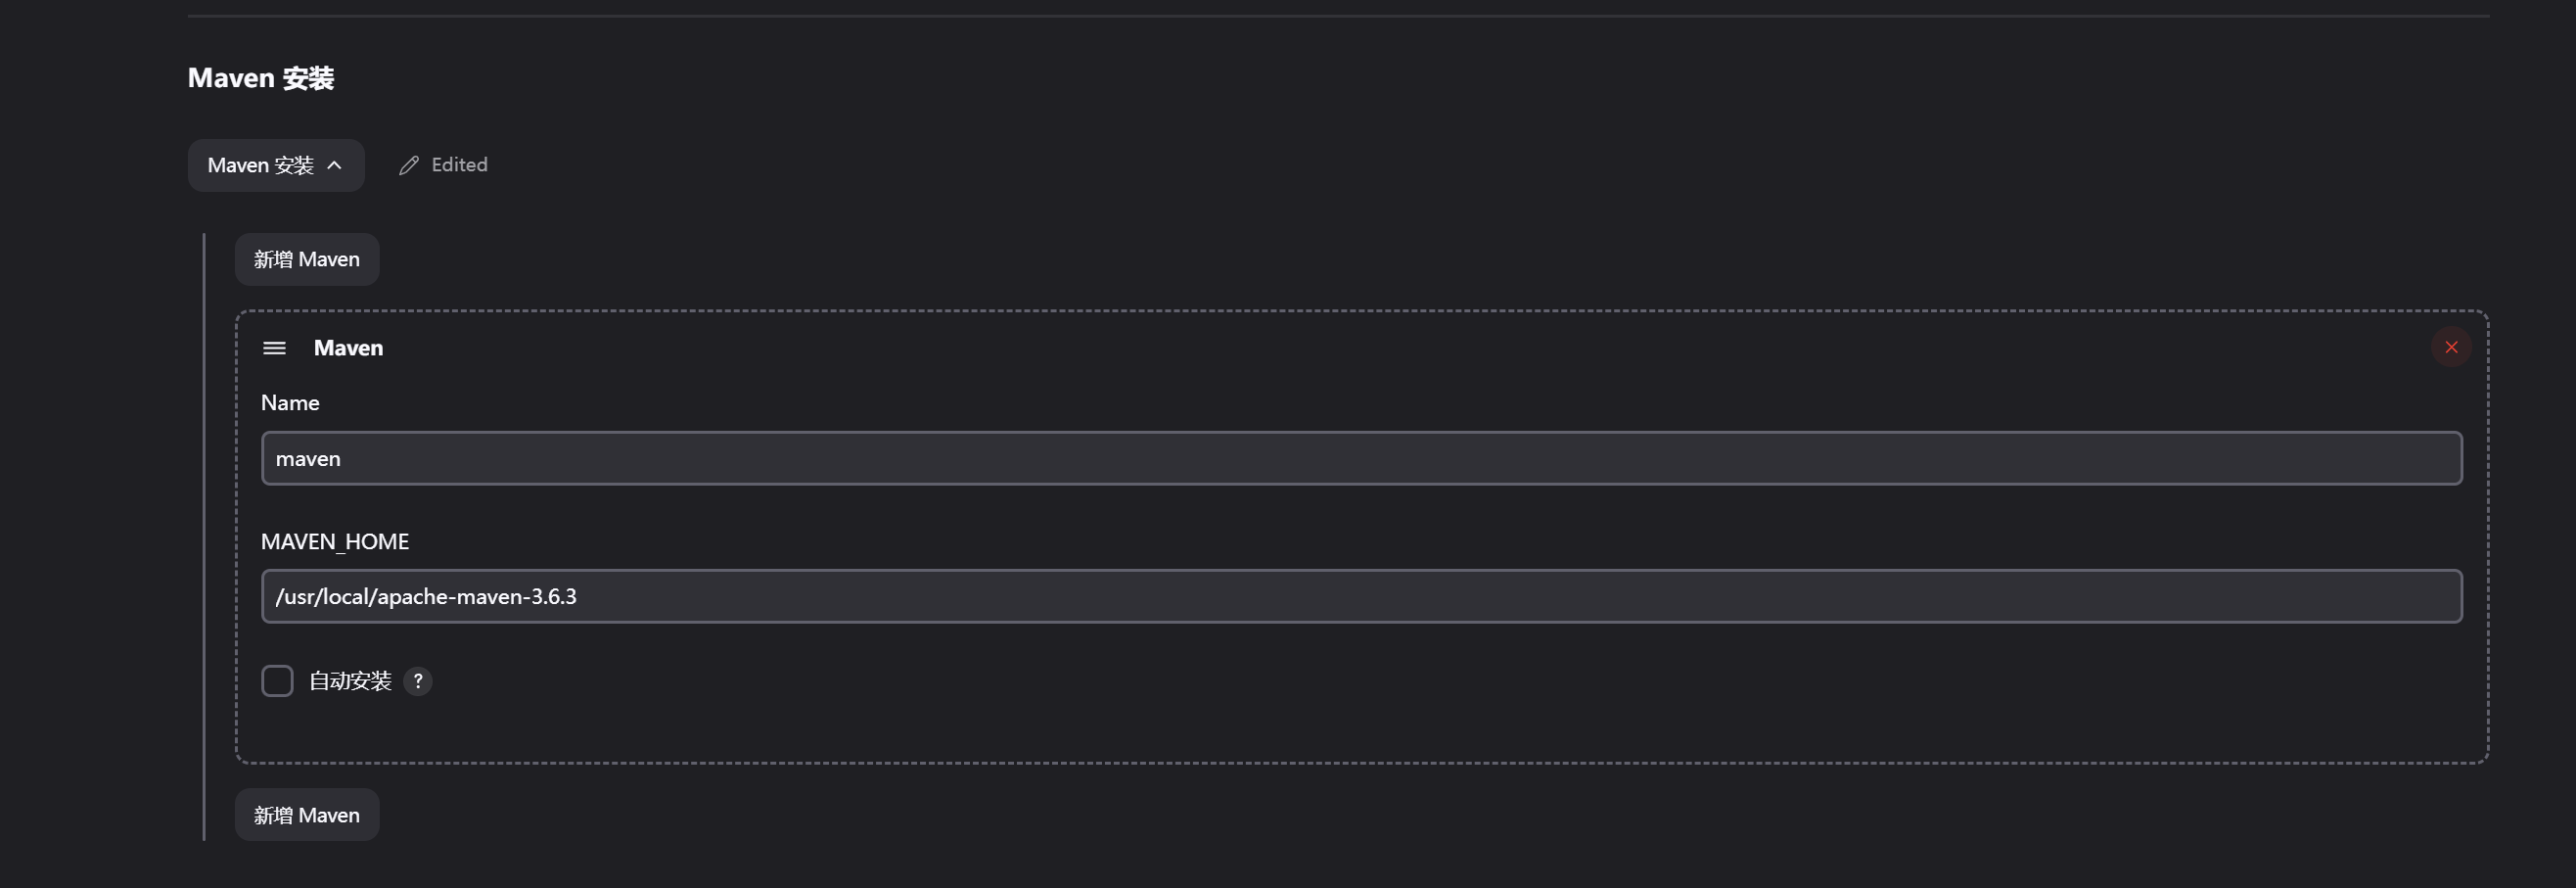Grab the drag handle of the Maven entry
Screen dimensions: 2576x888
[x=274, y=348]
